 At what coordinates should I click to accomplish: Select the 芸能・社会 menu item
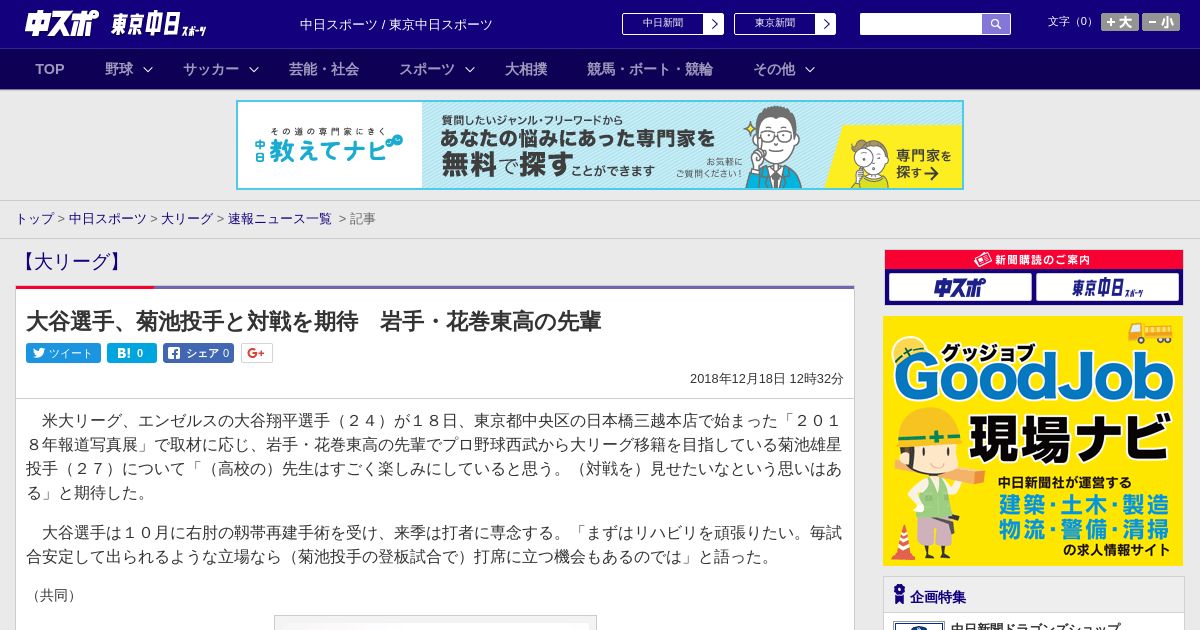324,69
